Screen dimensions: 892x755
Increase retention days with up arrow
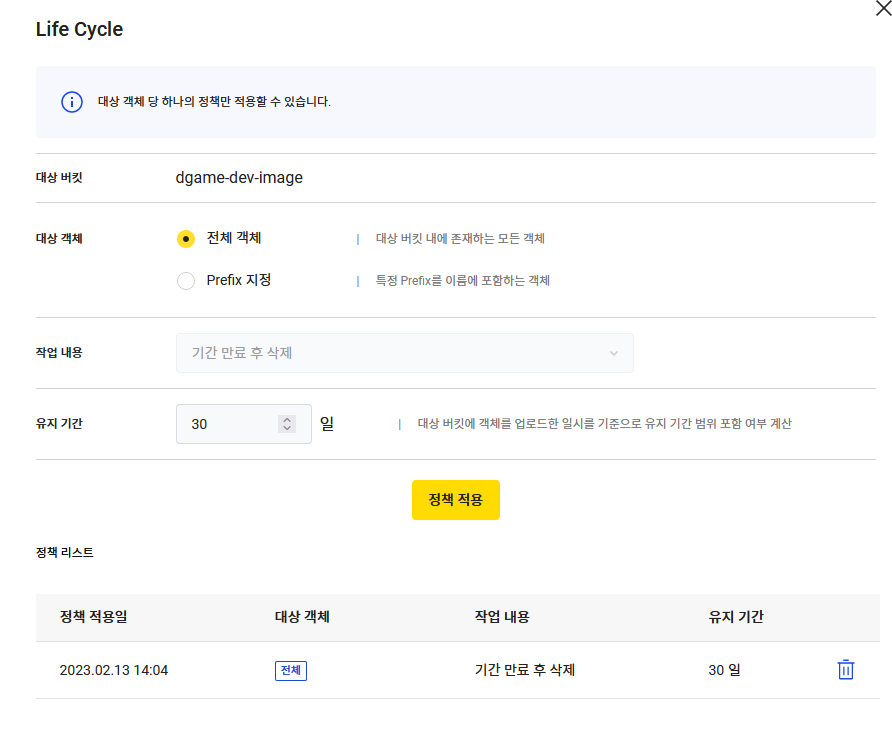pyautogui.click(x=287, y=419)
